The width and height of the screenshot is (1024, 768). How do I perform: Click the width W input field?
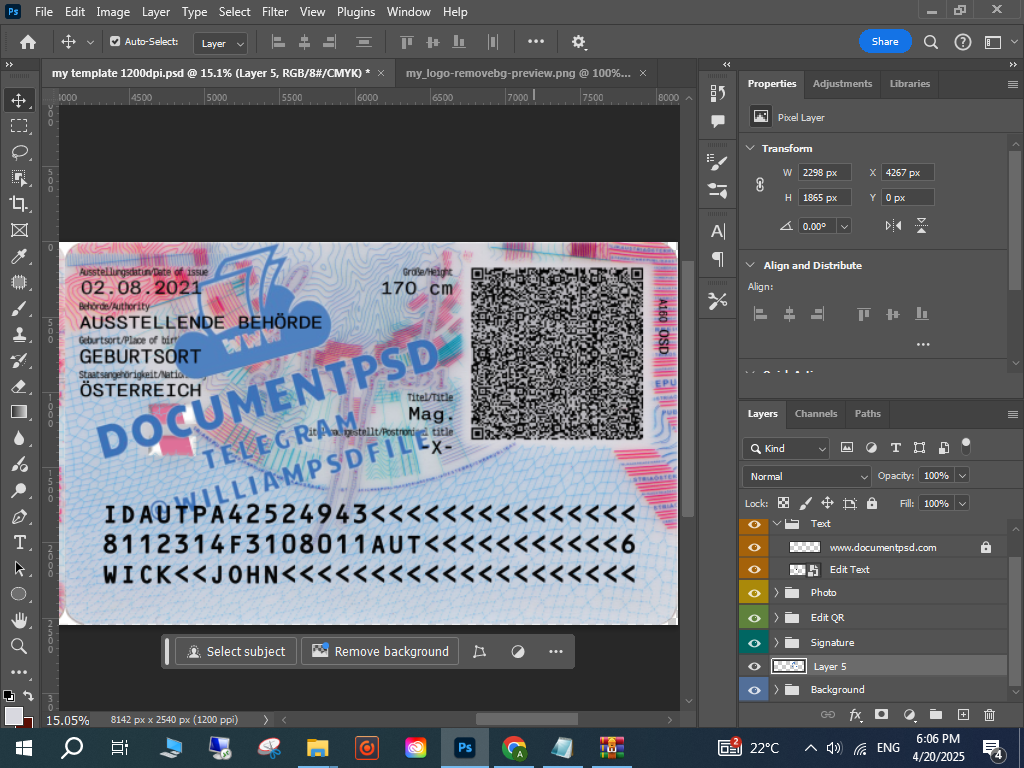point(824,172)
